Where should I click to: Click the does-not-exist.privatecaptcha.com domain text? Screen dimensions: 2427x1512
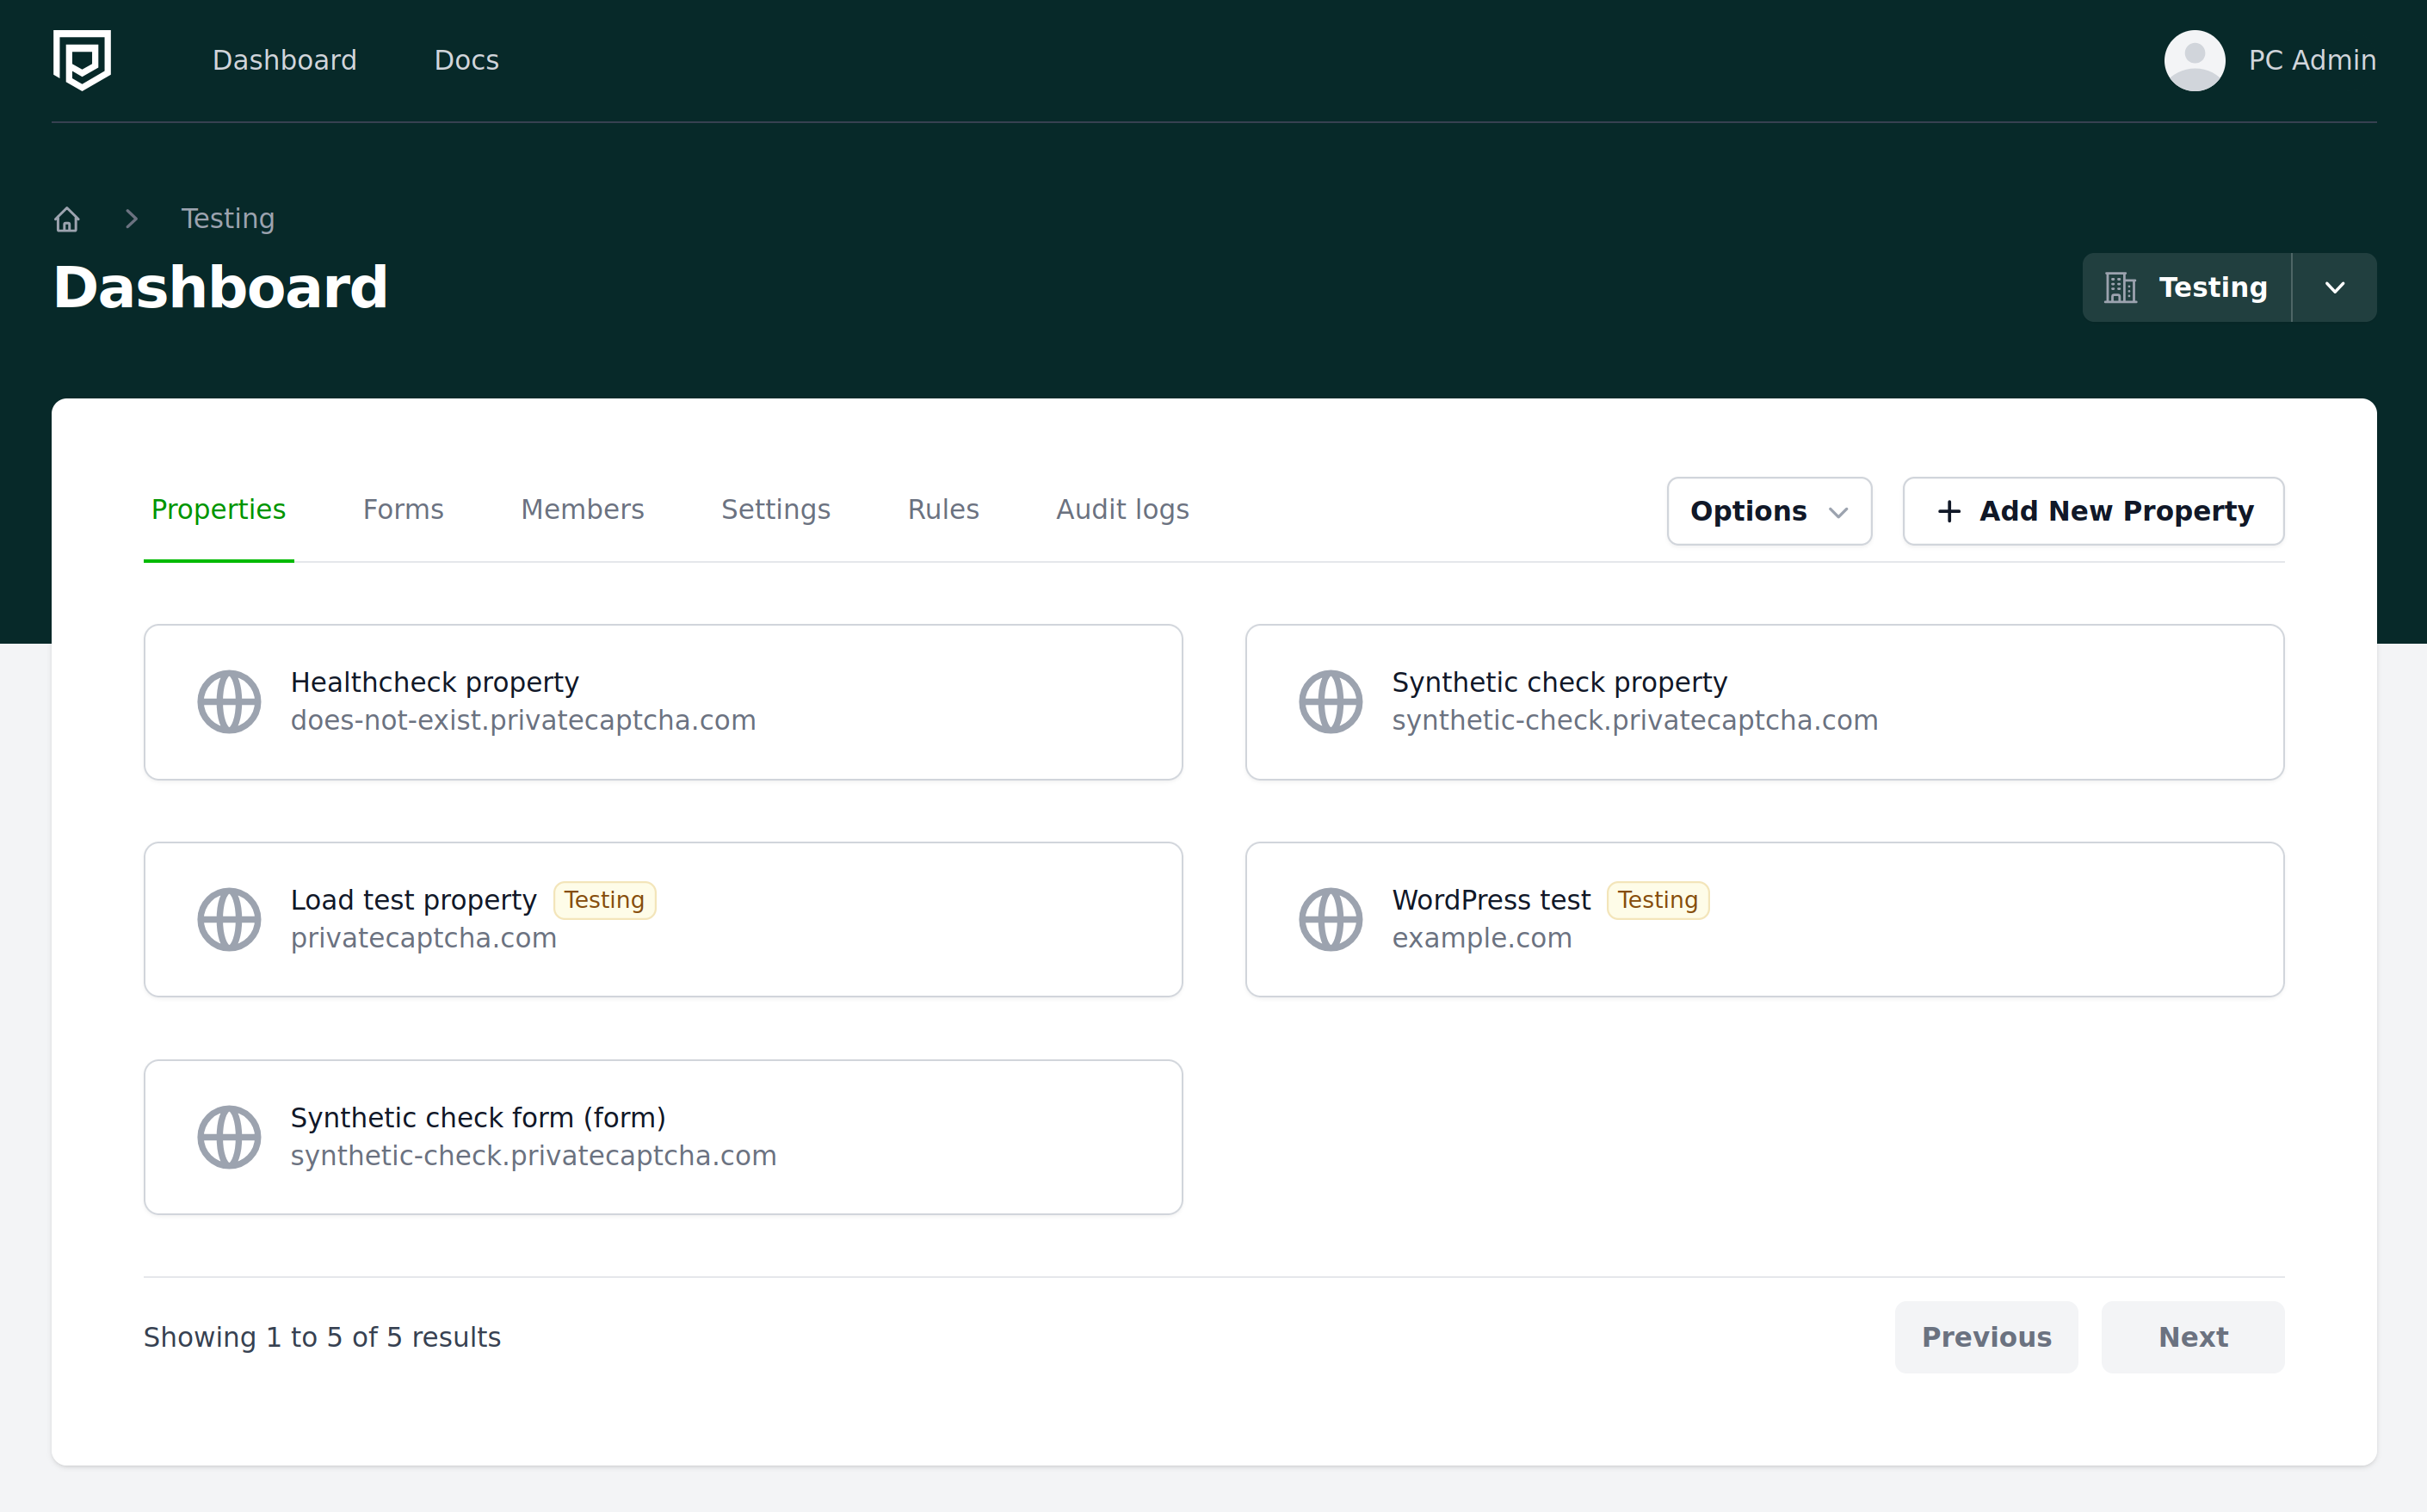523,720
